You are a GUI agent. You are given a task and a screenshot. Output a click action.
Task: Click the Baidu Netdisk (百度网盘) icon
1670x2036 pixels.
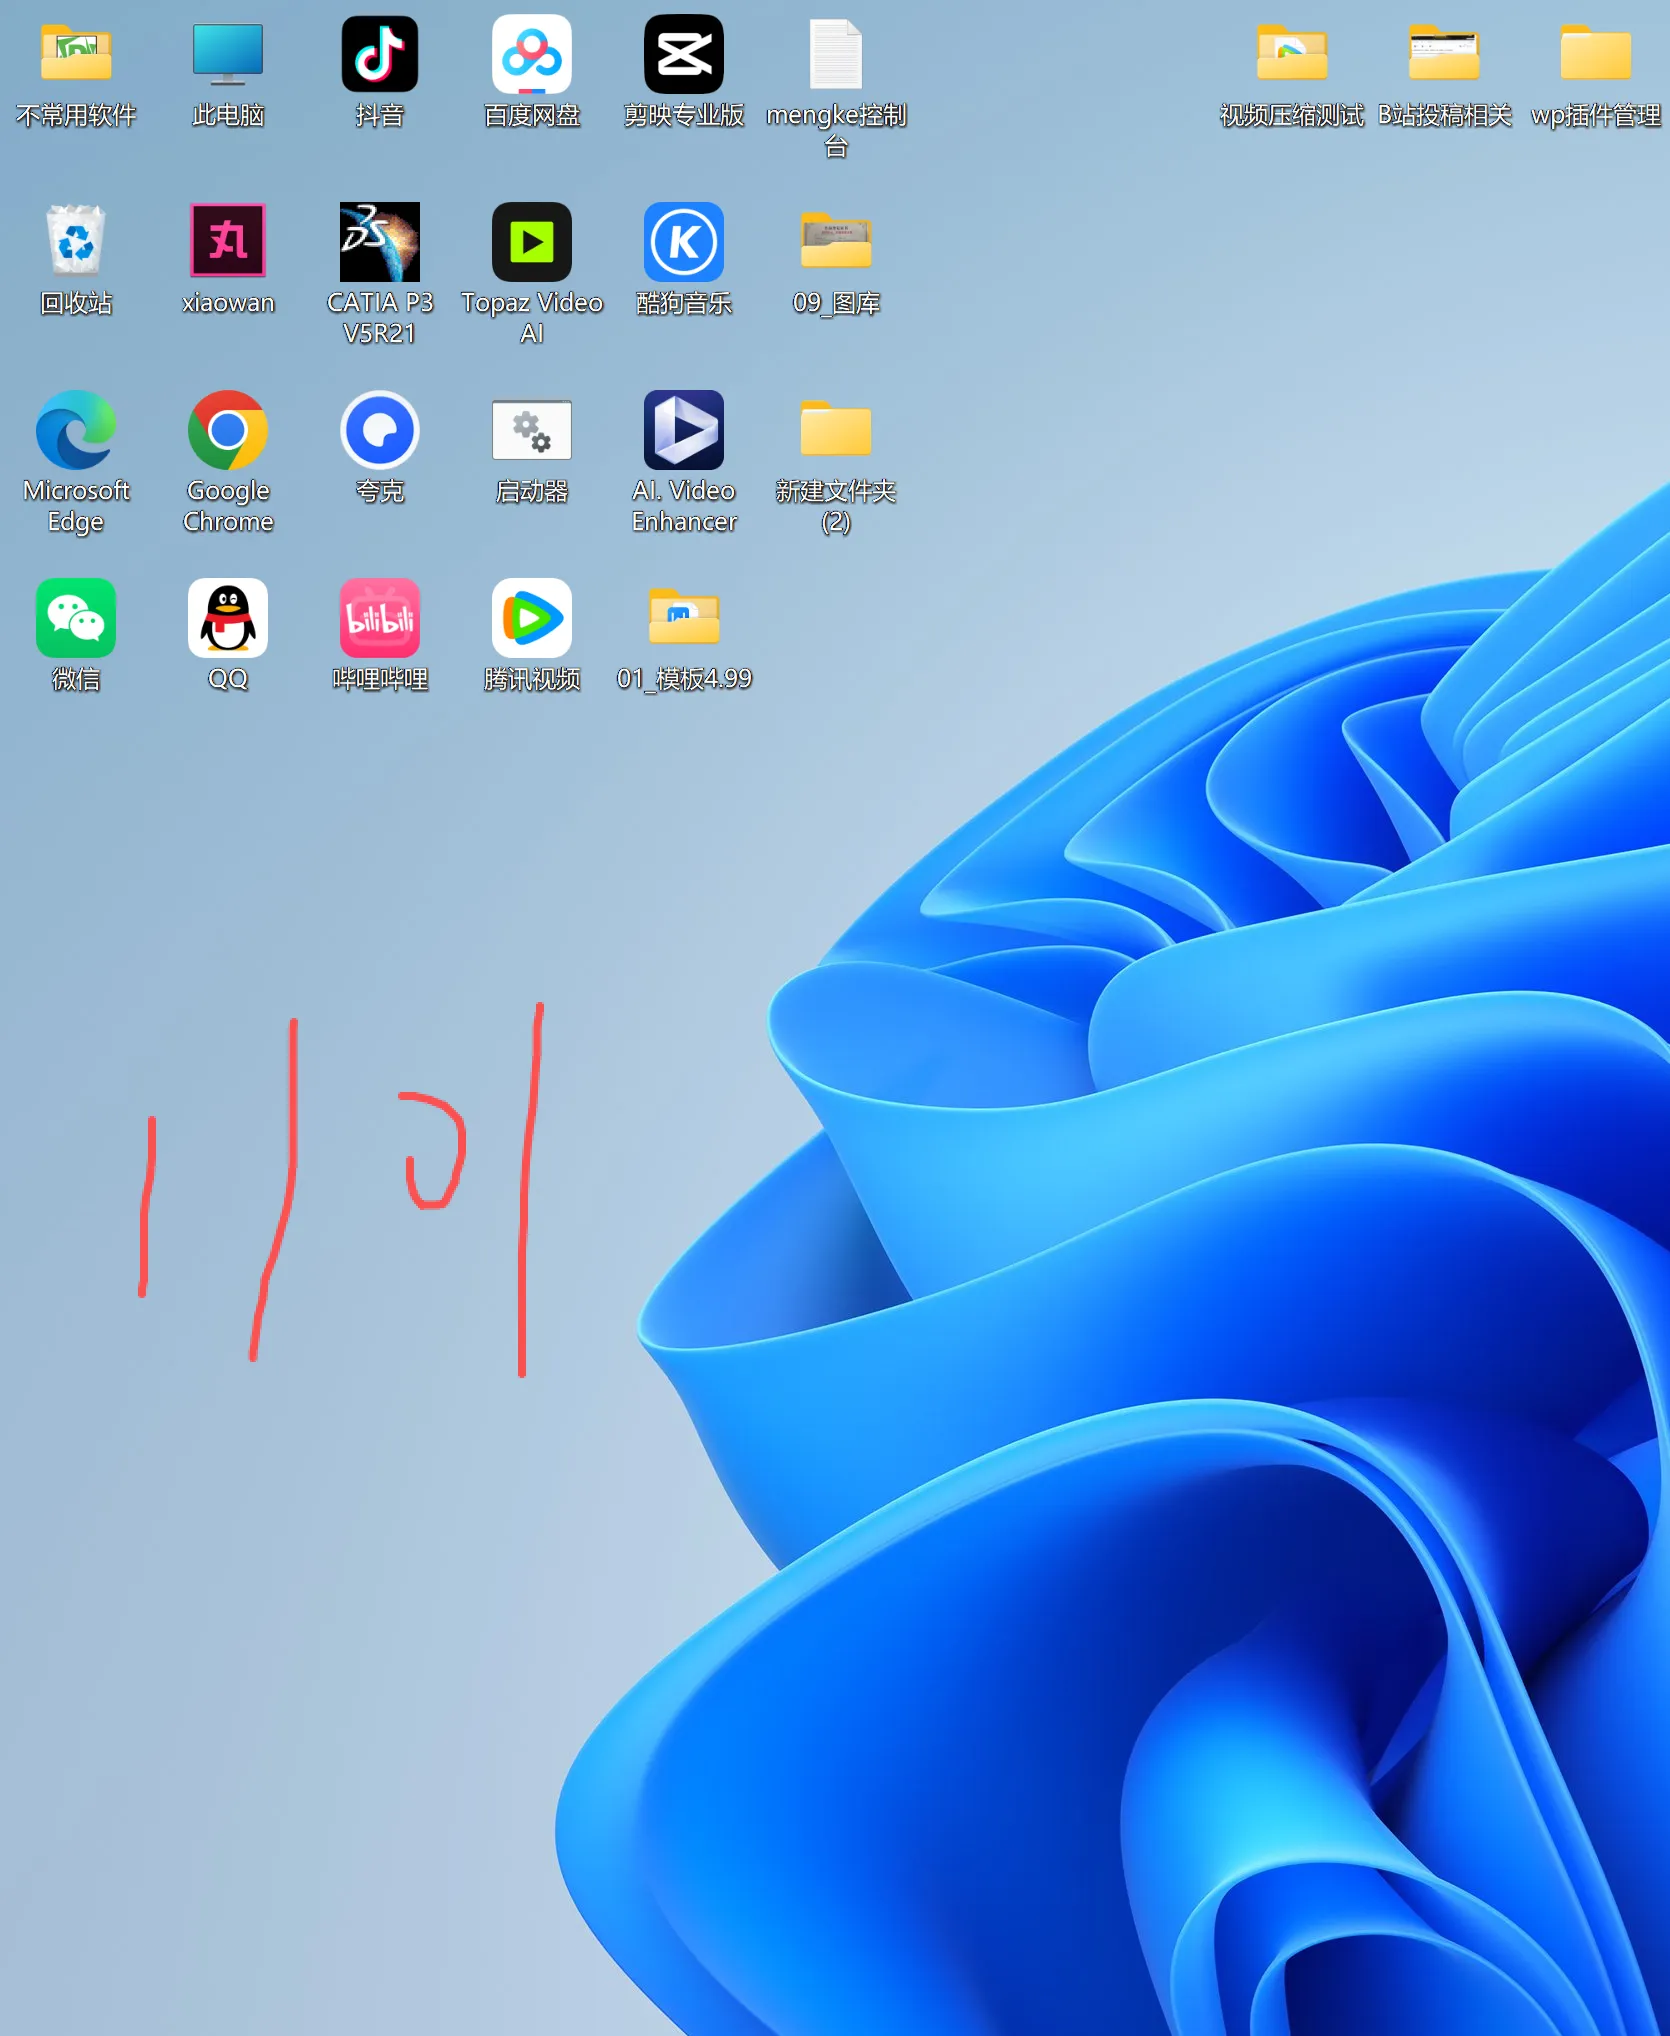(531, 54)
